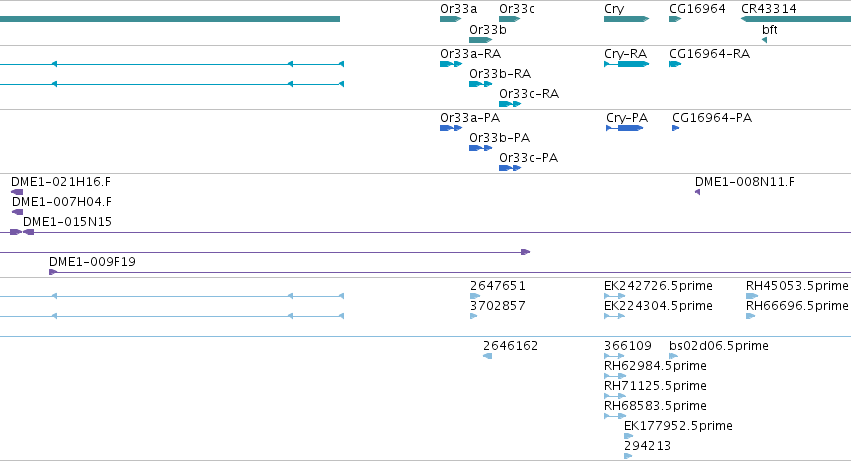Select the Or33a gene label
The width and height of the screenshot is (851, 461).
click(x=459, y=9)
